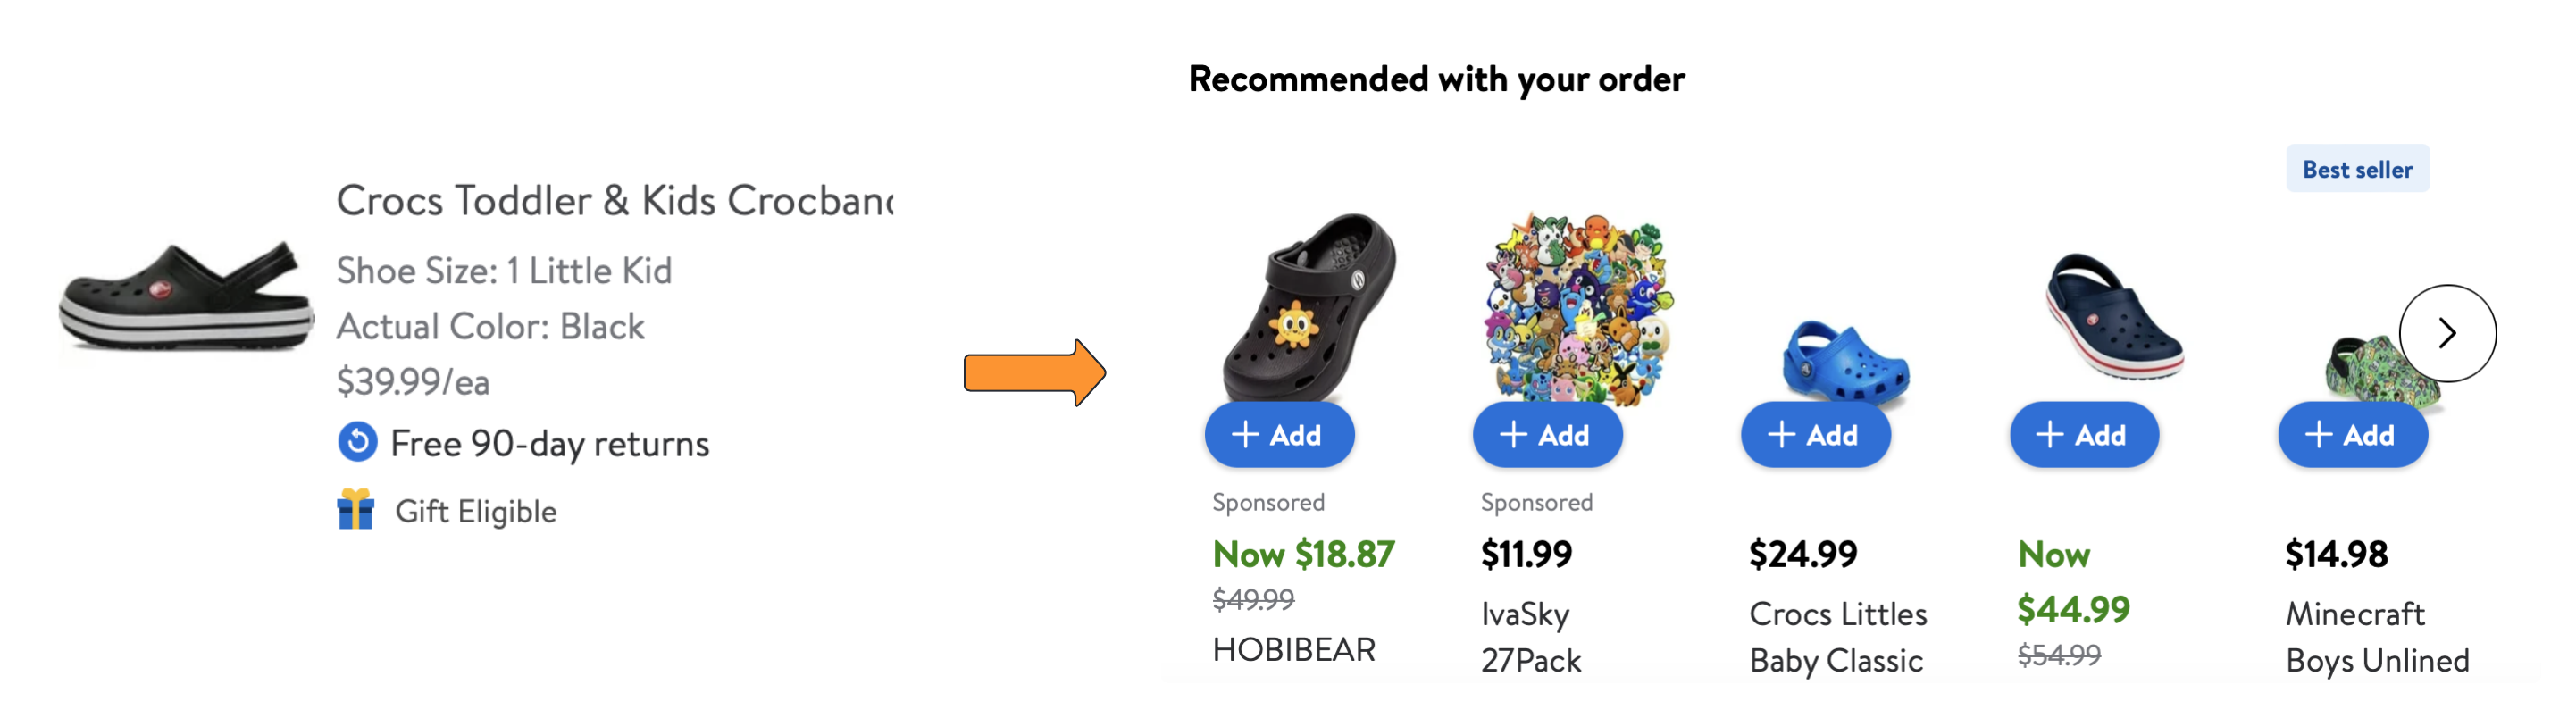Image resolution: width=2576 pixels, height=718 pixels.
Task: Add Minecraft Boys Unlined clog
Action: point(2352,435)
